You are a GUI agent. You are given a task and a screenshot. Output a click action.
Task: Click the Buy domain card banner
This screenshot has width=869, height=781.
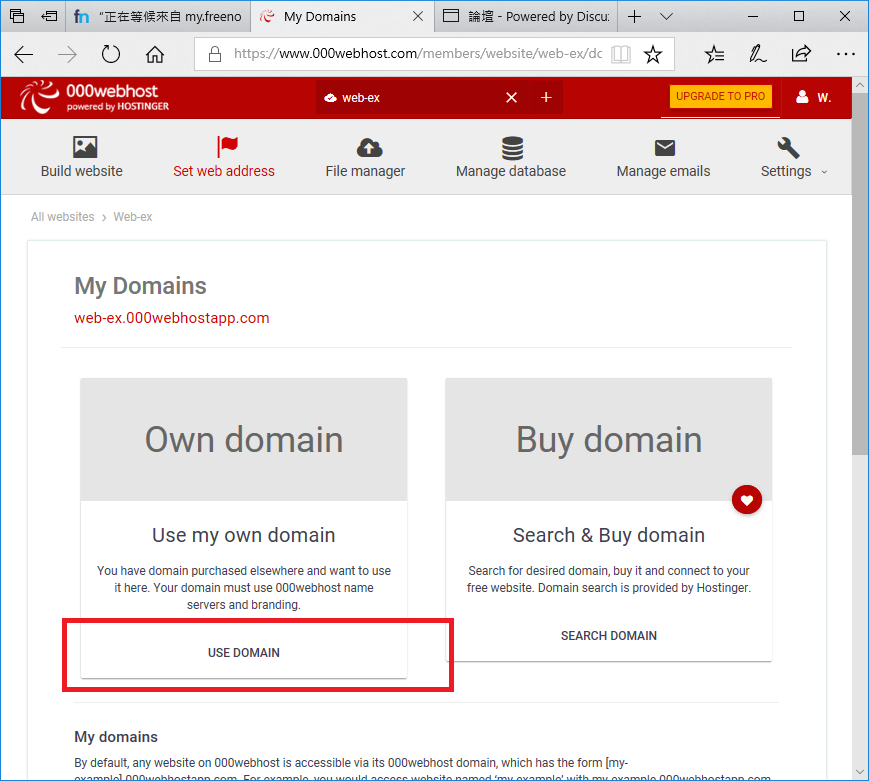click(609, 440)
